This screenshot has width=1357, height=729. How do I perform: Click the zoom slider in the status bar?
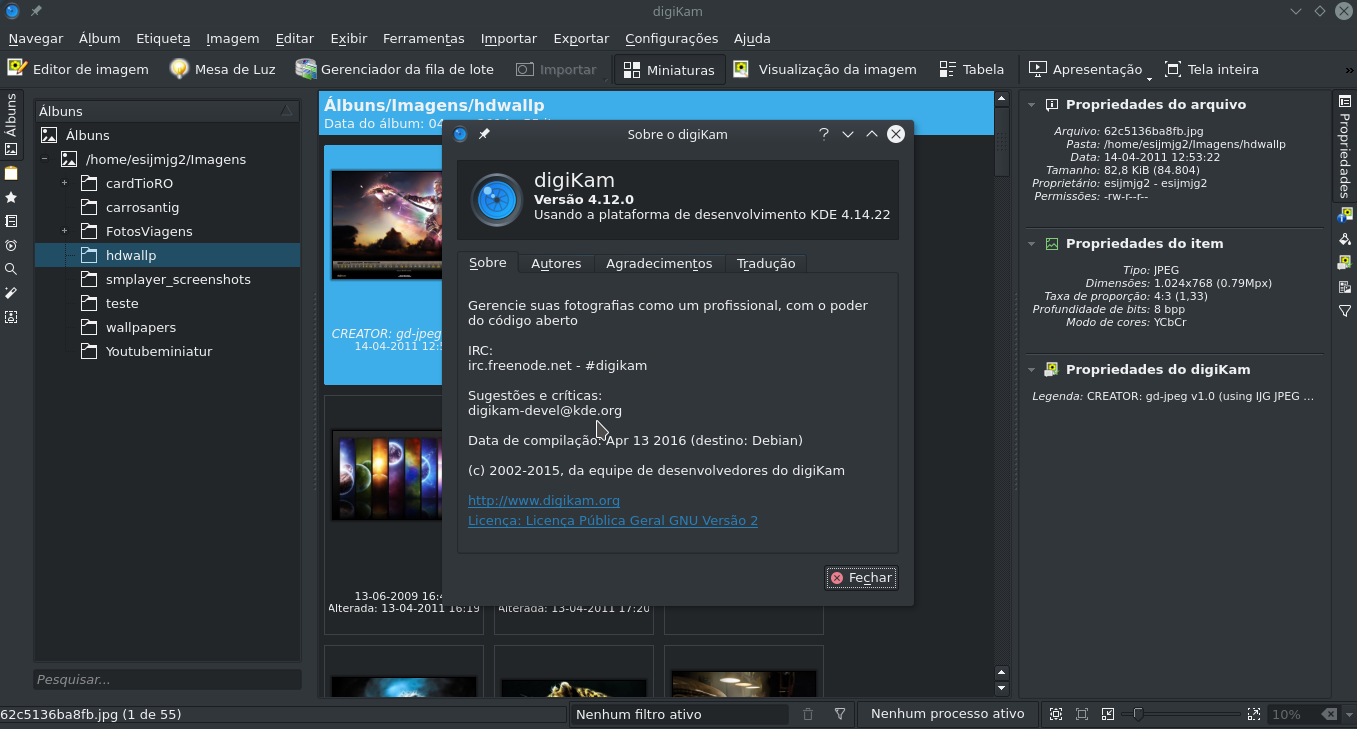click(x=1137, y=714)
